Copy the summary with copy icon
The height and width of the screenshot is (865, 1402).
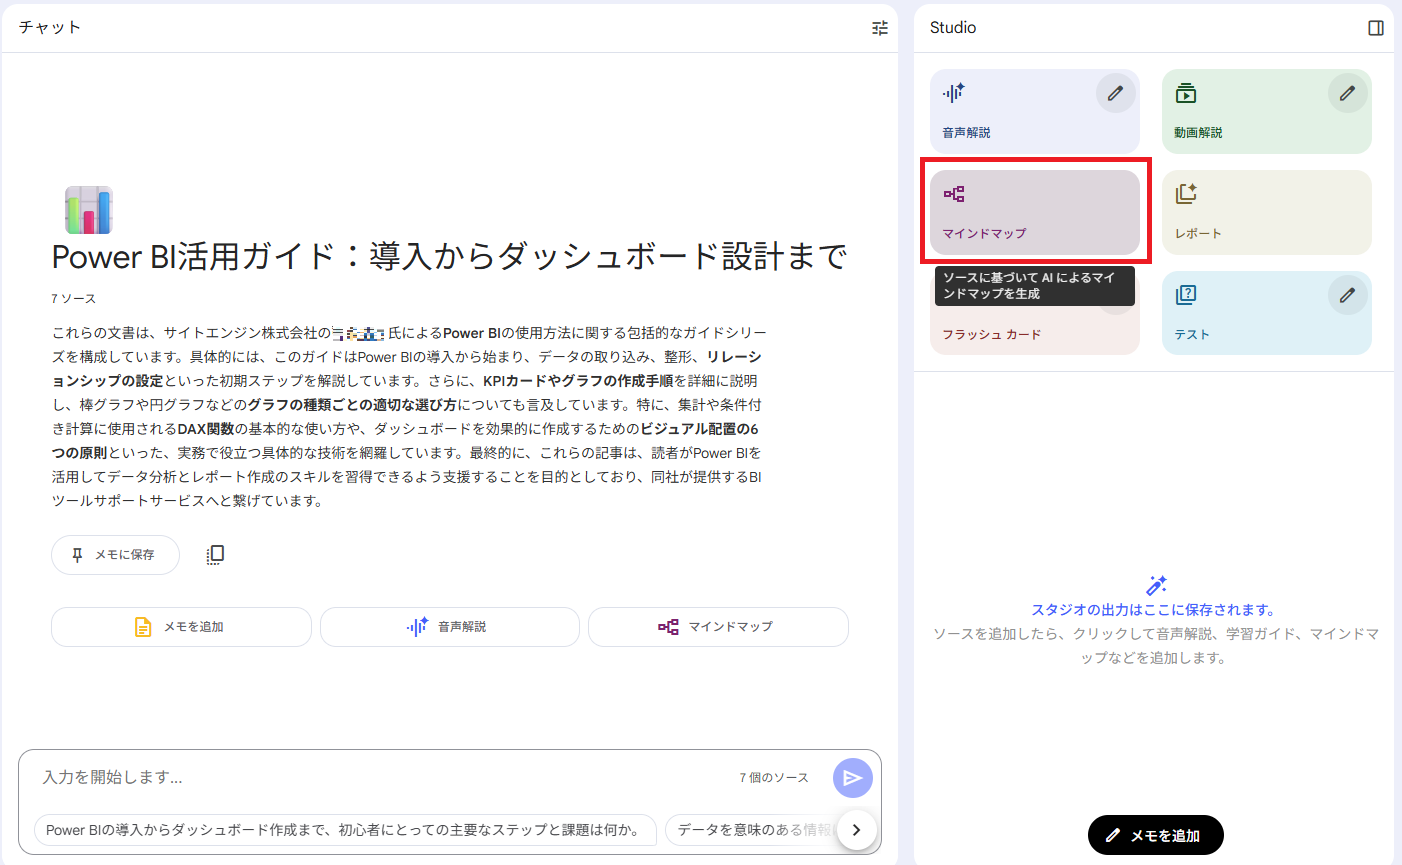pos(215,555)
